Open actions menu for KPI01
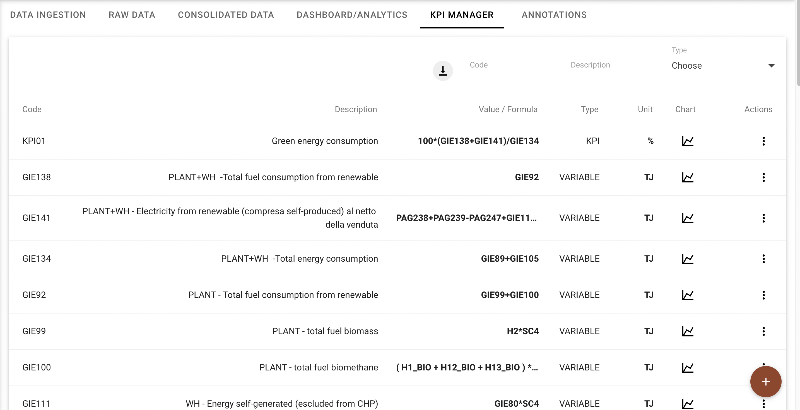This screenshot has width=800, height=410. [x=763, y=141]
